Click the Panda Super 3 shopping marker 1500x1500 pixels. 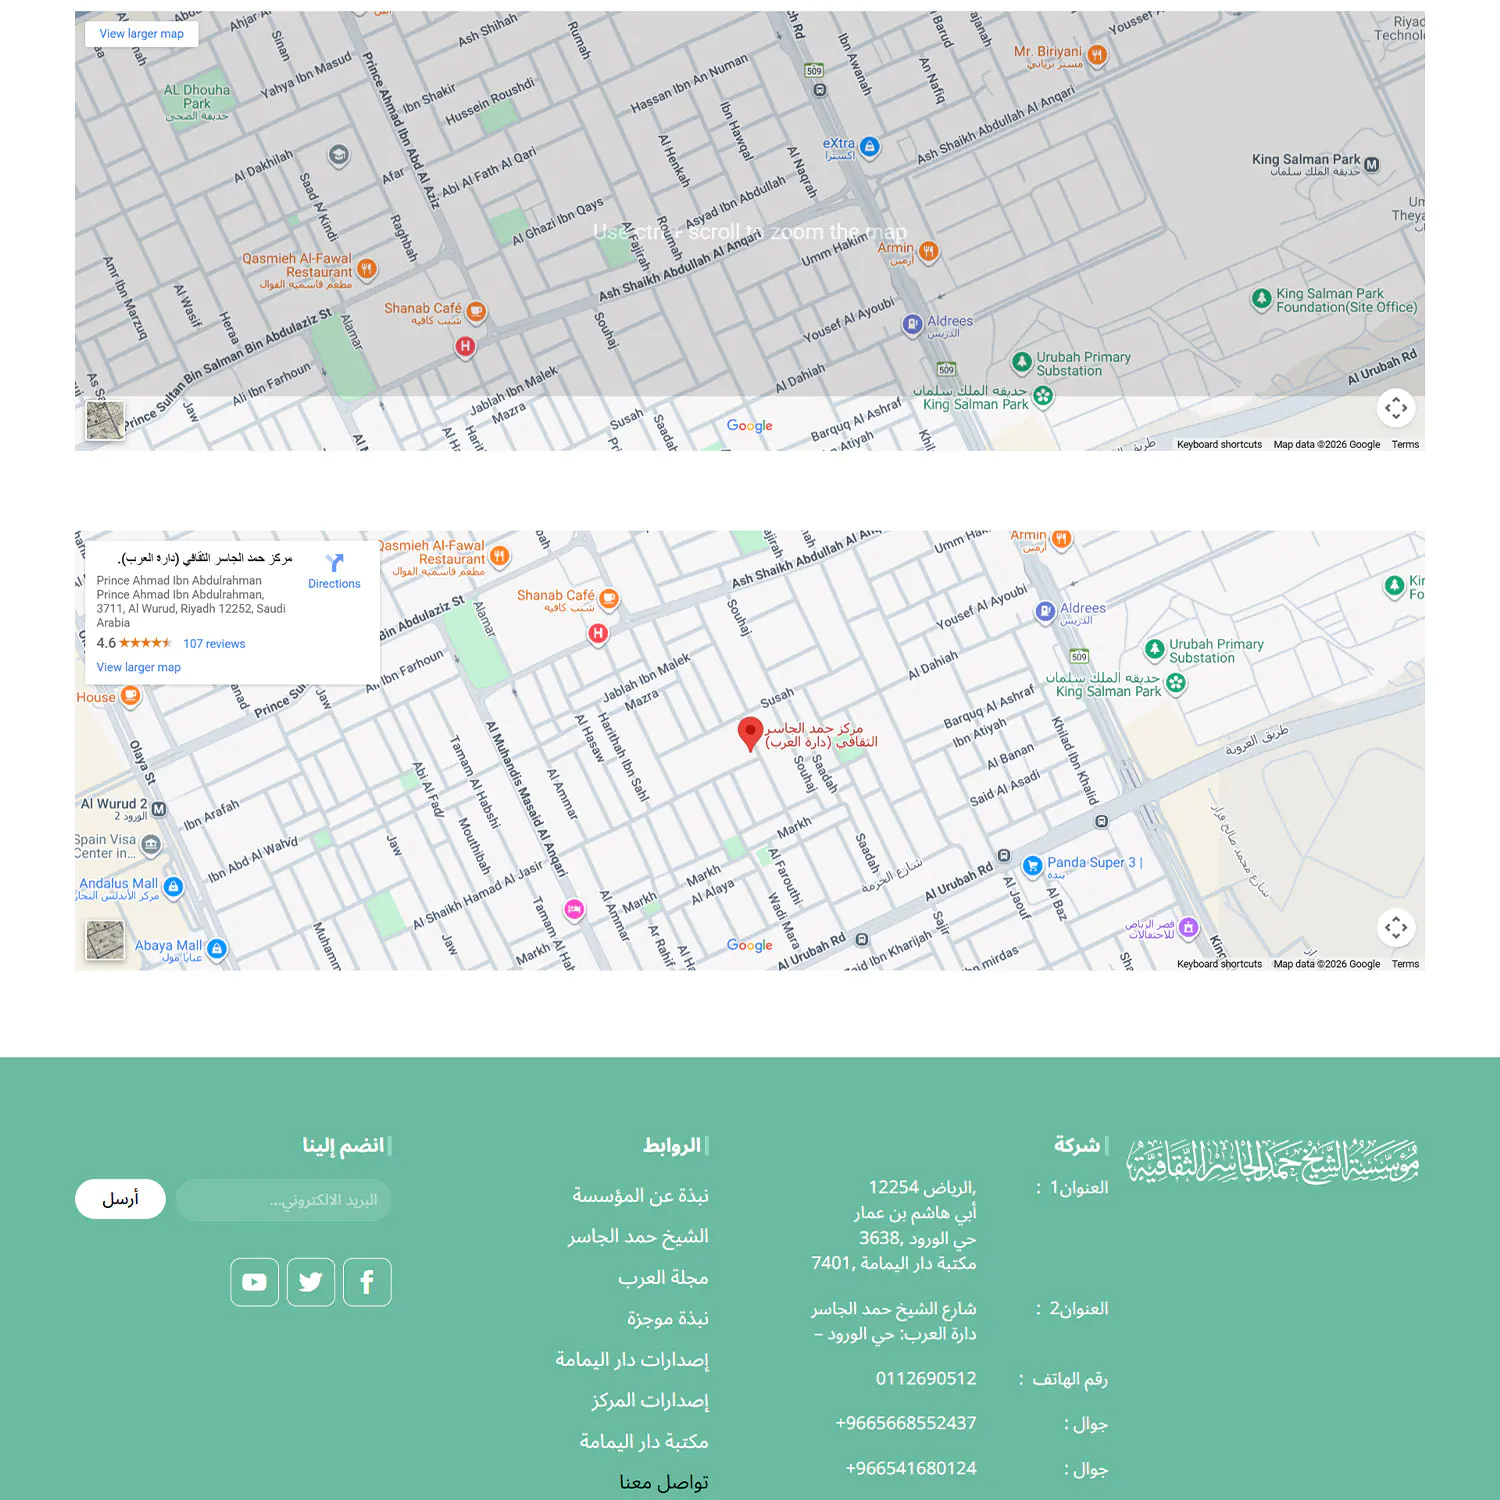point(1033,865)
